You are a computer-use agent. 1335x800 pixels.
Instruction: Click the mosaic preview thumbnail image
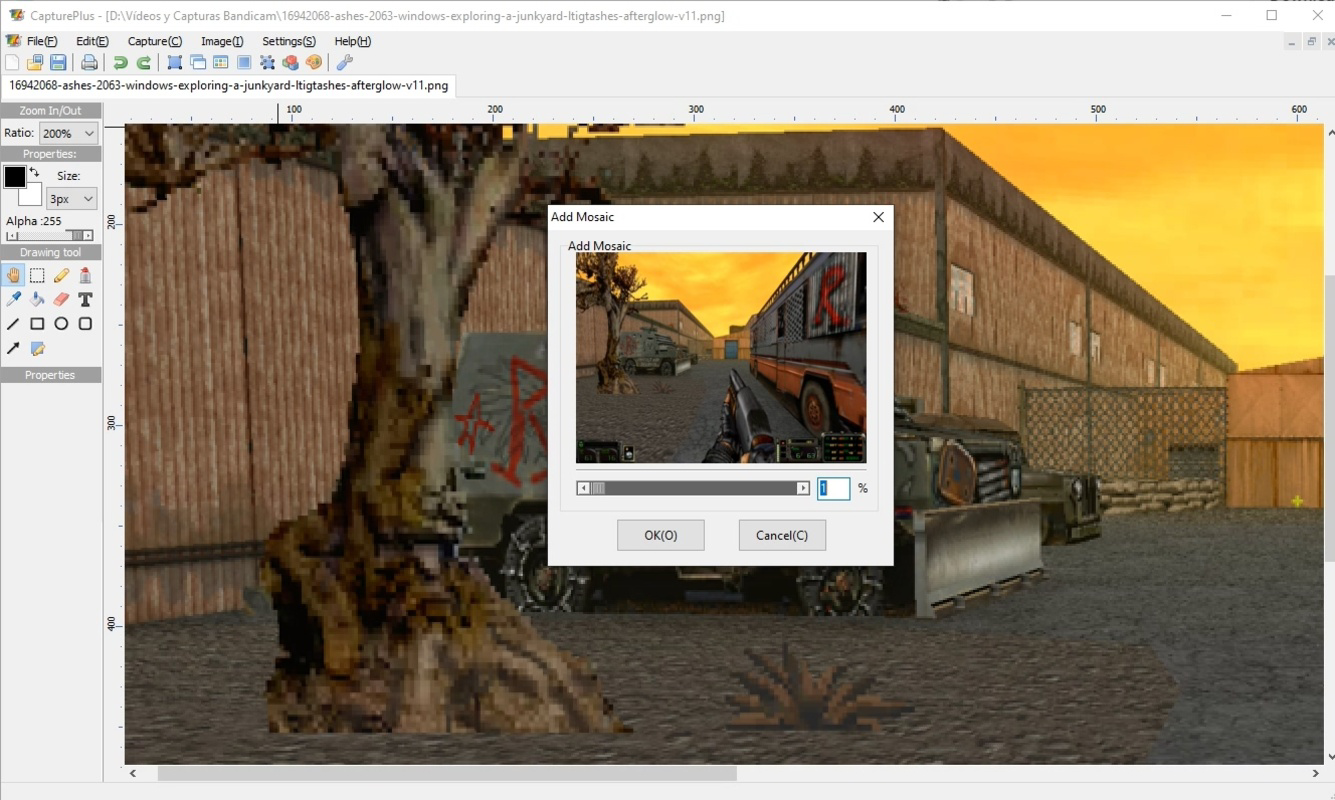(721, 357)
